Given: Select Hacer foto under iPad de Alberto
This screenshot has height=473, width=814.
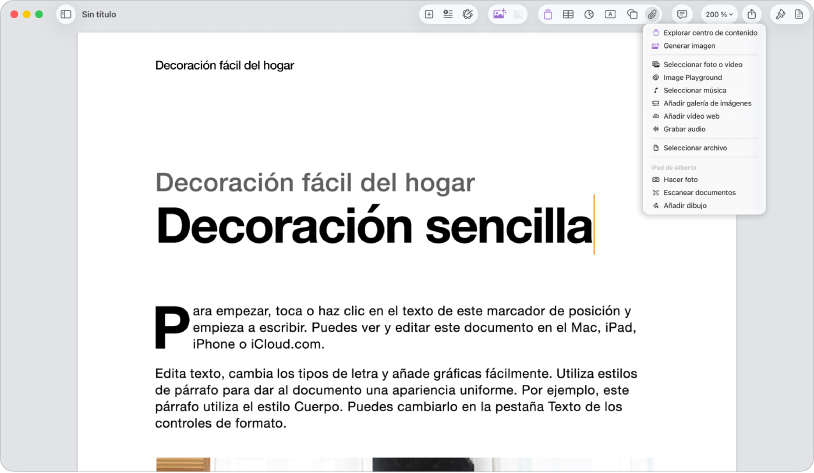Looking at the screenshot, I should 704,180.
